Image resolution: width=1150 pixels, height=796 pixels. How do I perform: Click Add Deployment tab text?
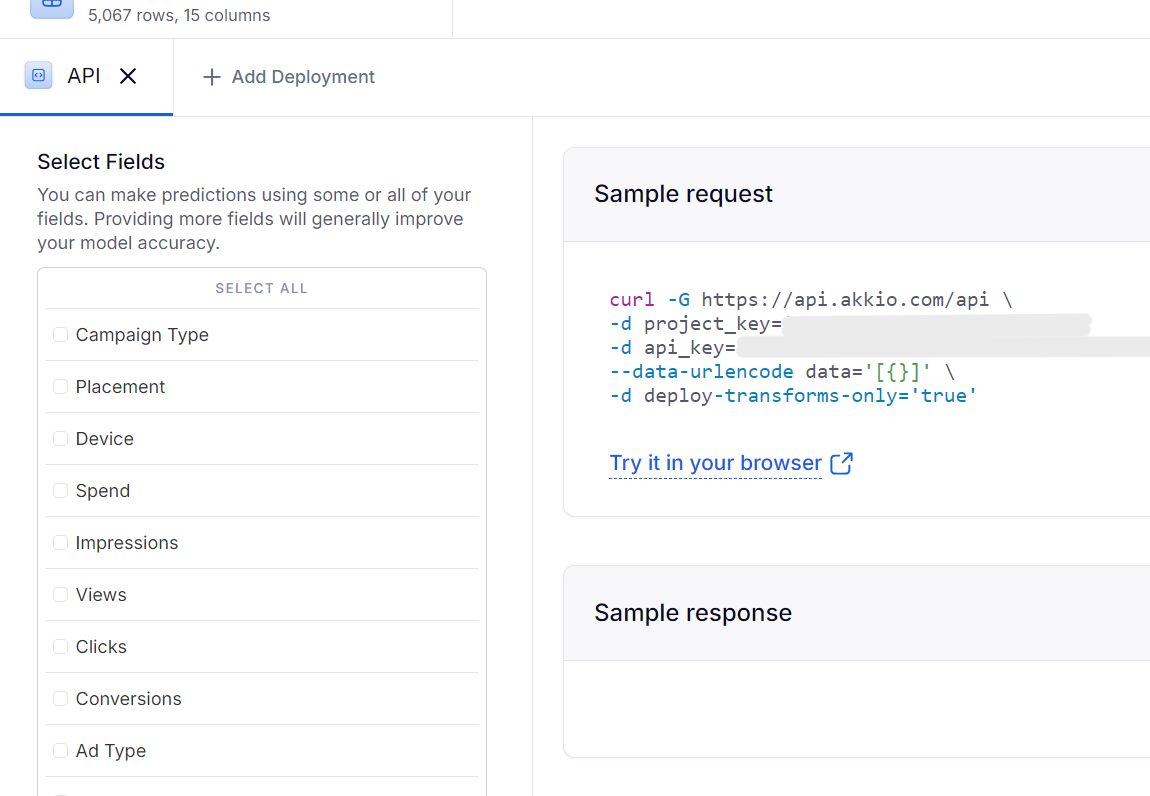pos(303,77)
